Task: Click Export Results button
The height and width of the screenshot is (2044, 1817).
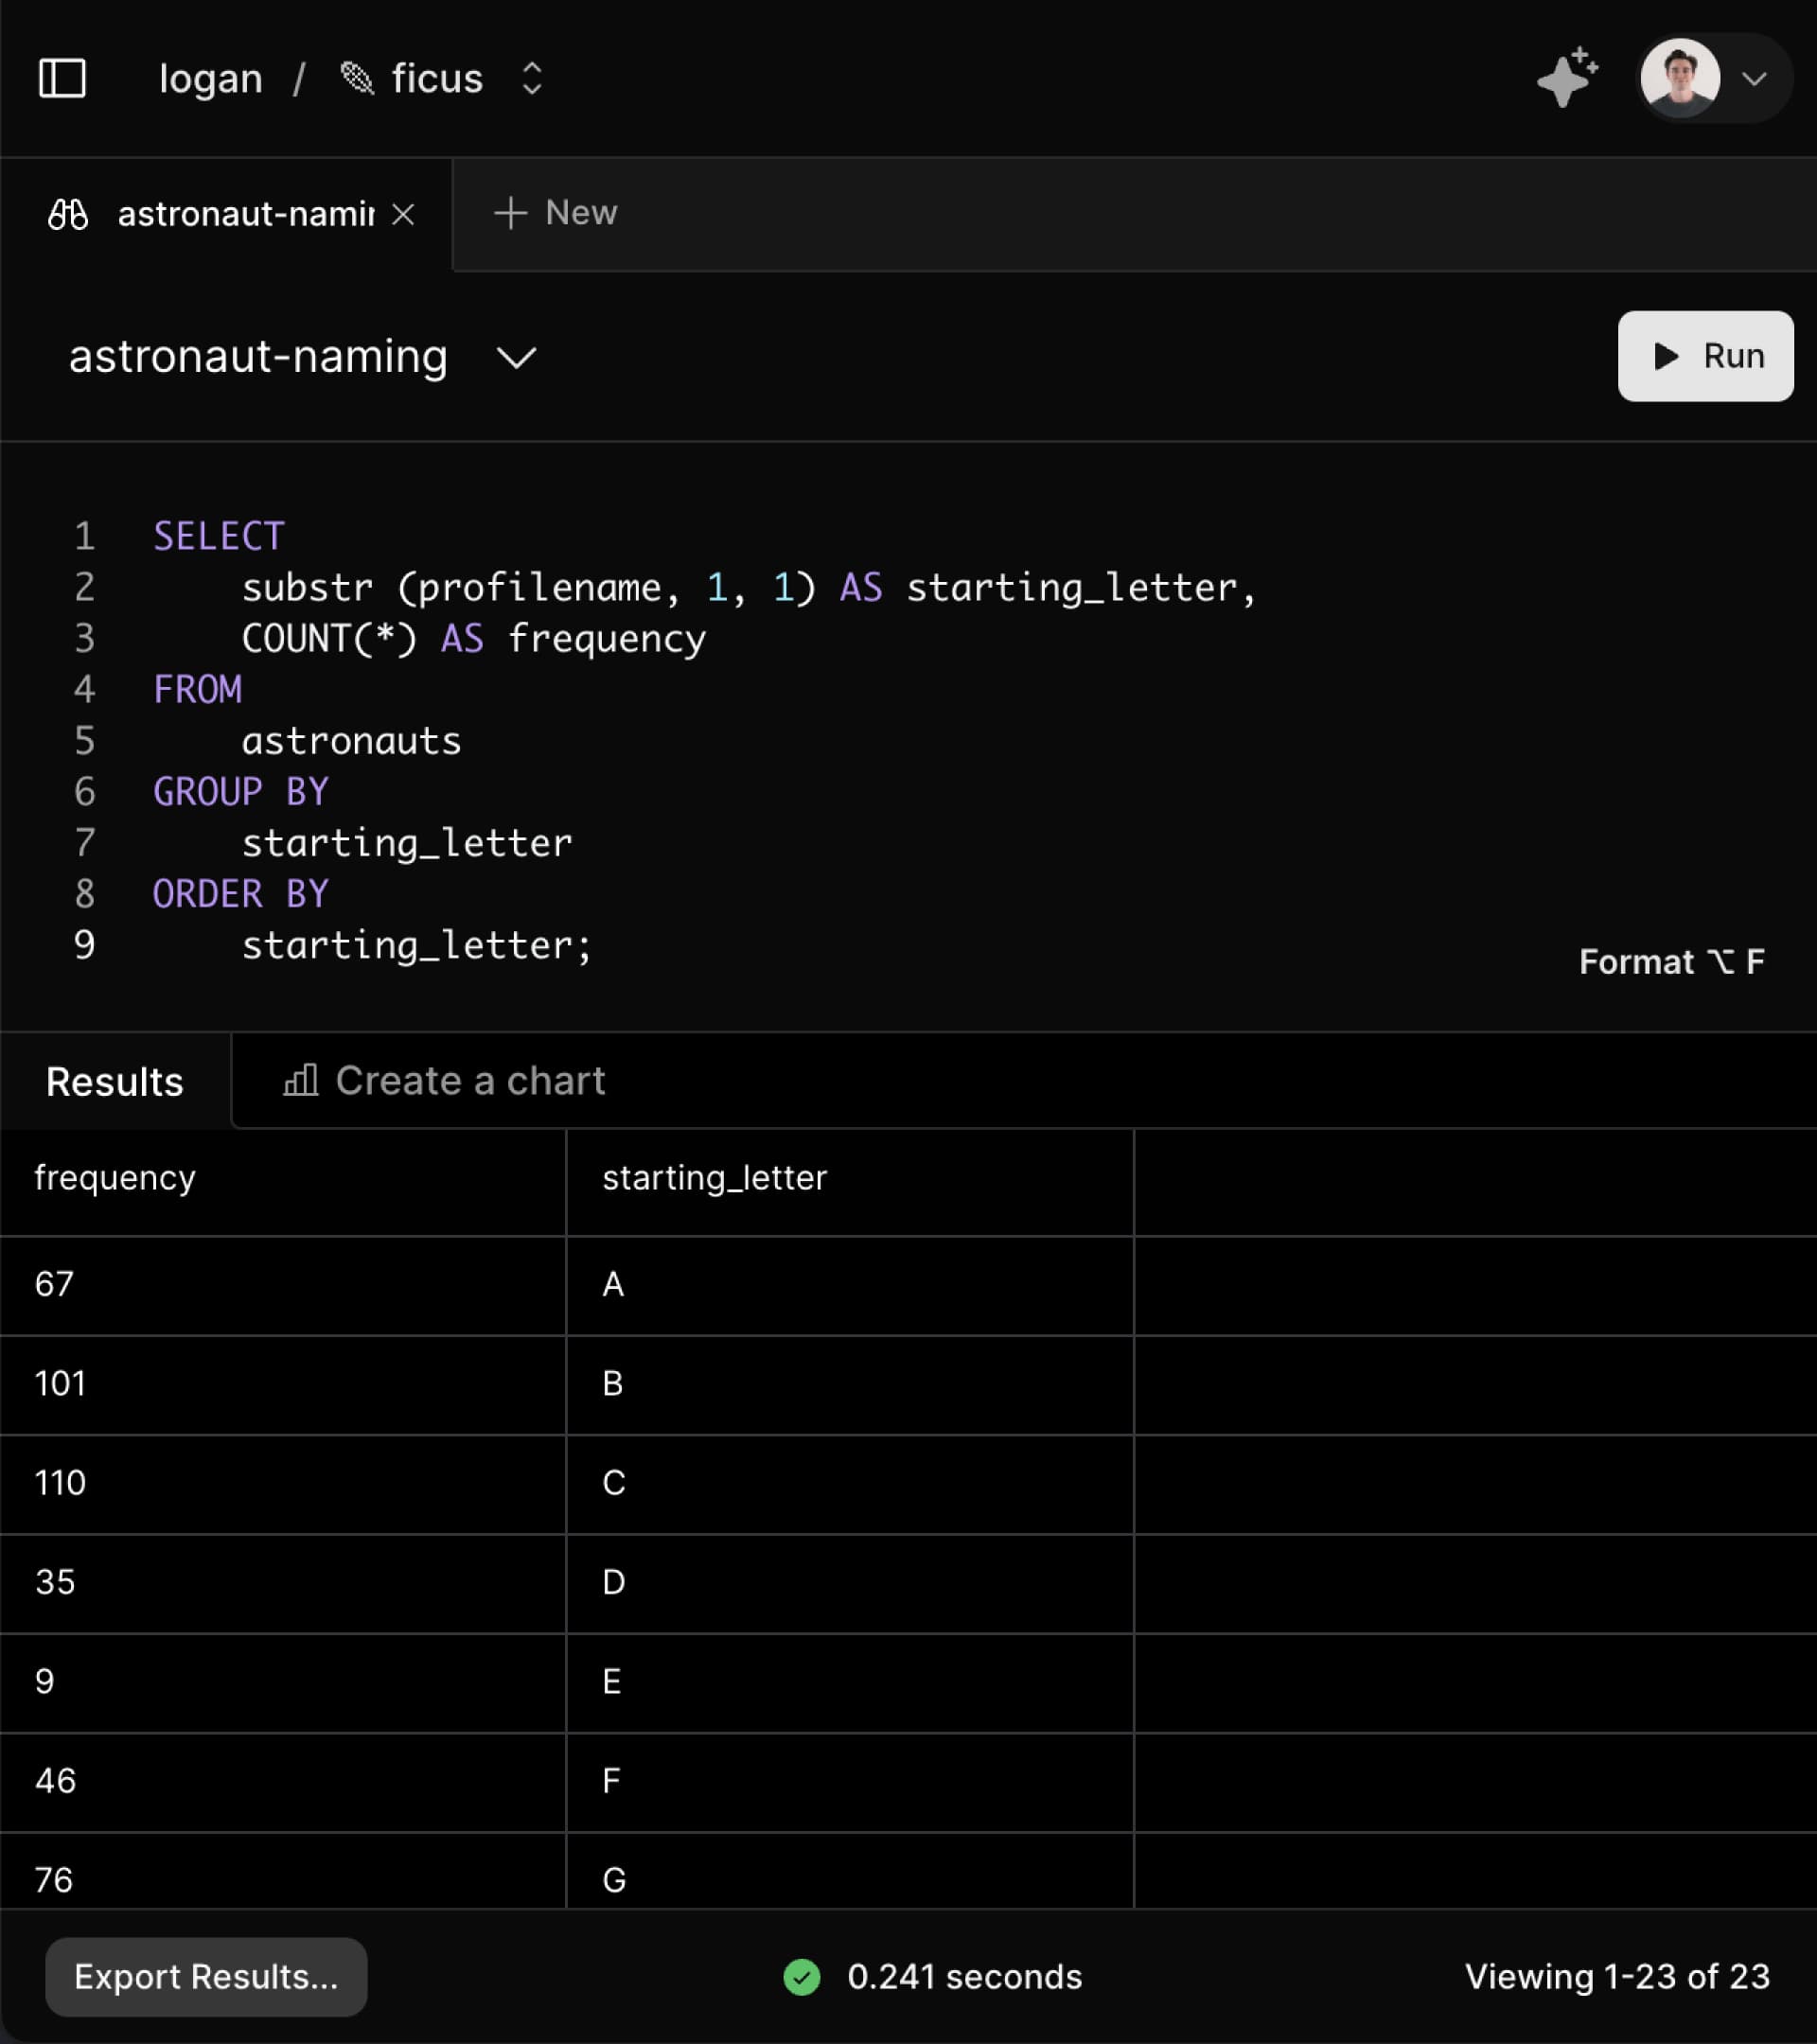Action: [206, 1977]
